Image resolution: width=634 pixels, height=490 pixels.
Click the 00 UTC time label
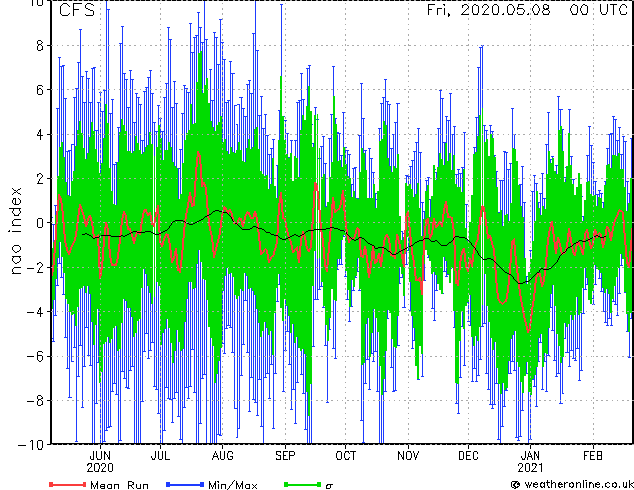coord(598,10)
